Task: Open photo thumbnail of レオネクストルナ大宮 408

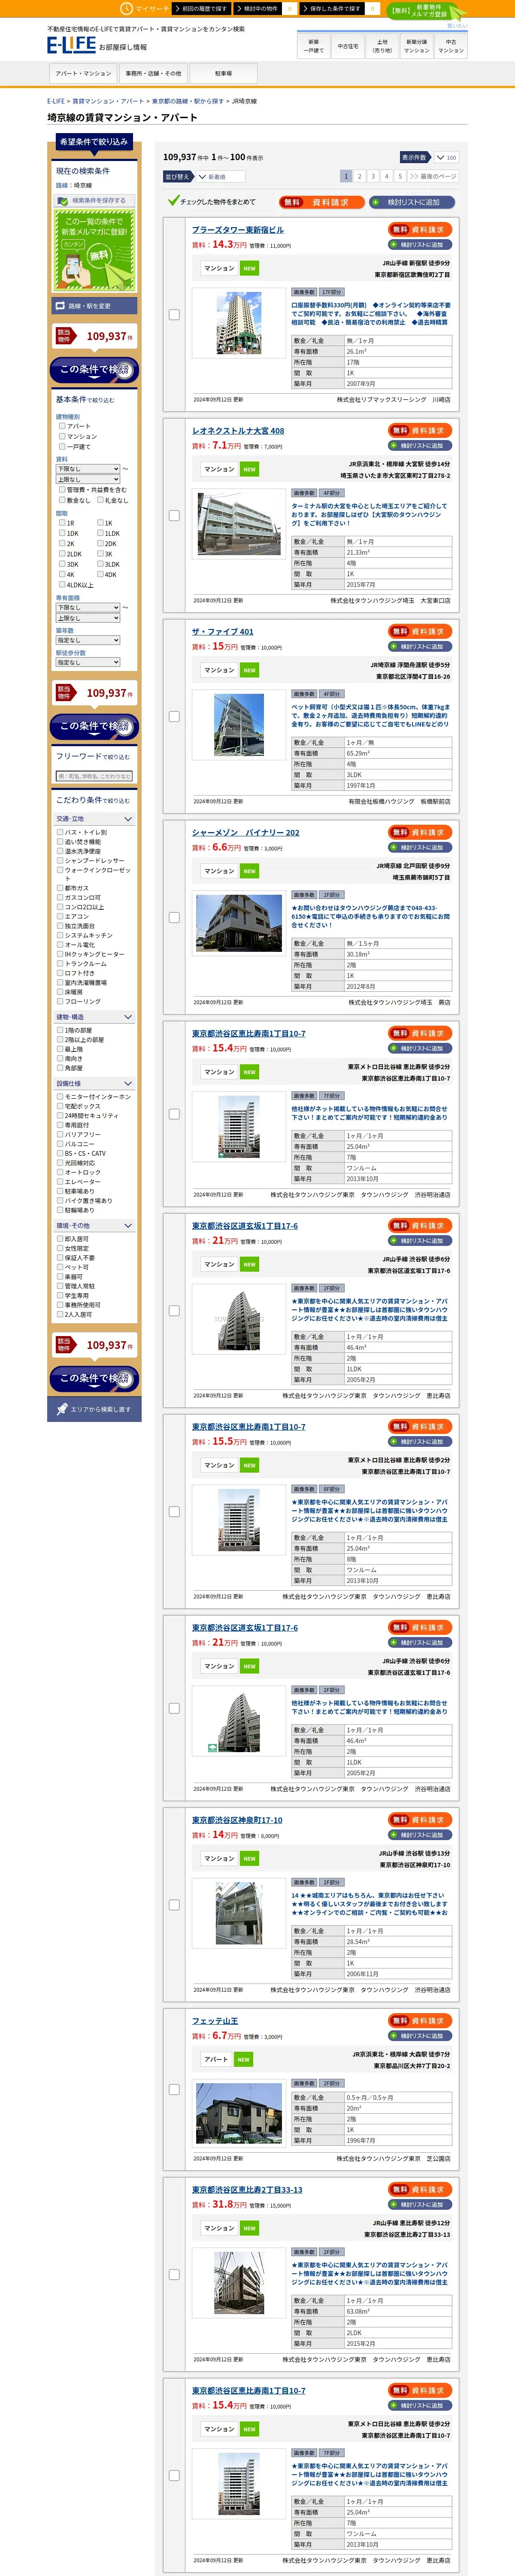Action: click(x=239, y=524)
